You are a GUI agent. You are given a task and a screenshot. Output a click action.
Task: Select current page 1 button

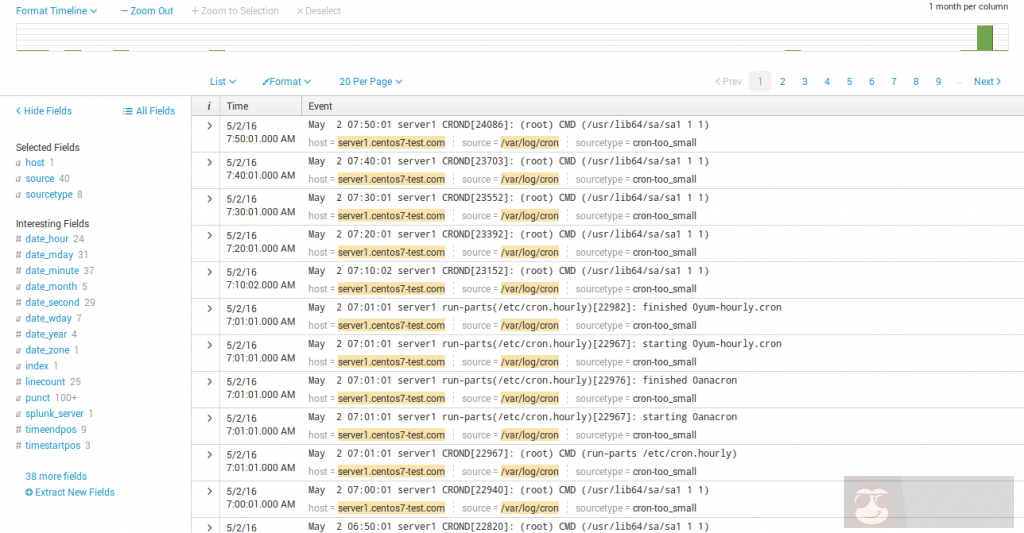pyautogui.click(x=760, y=82)
